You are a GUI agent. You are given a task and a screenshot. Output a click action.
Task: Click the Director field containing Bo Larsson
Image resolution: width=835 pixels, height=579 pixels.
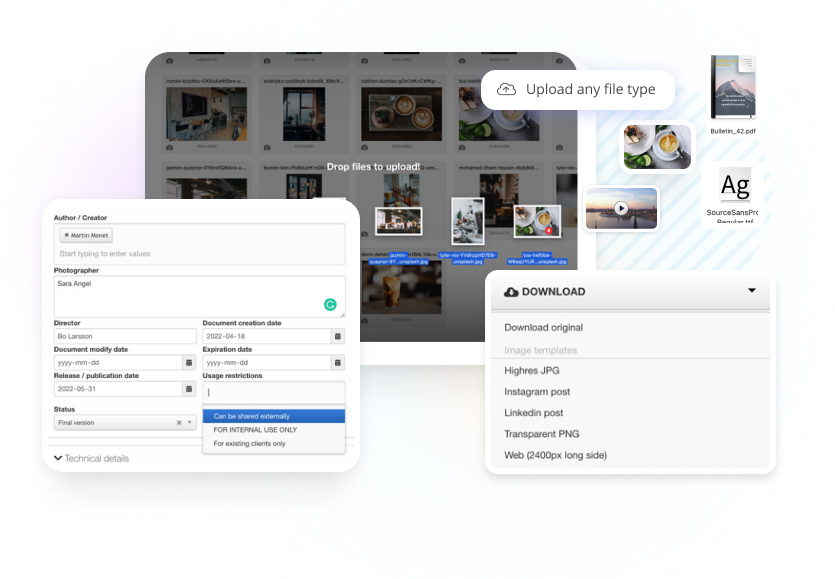click(x=125, y=336)
